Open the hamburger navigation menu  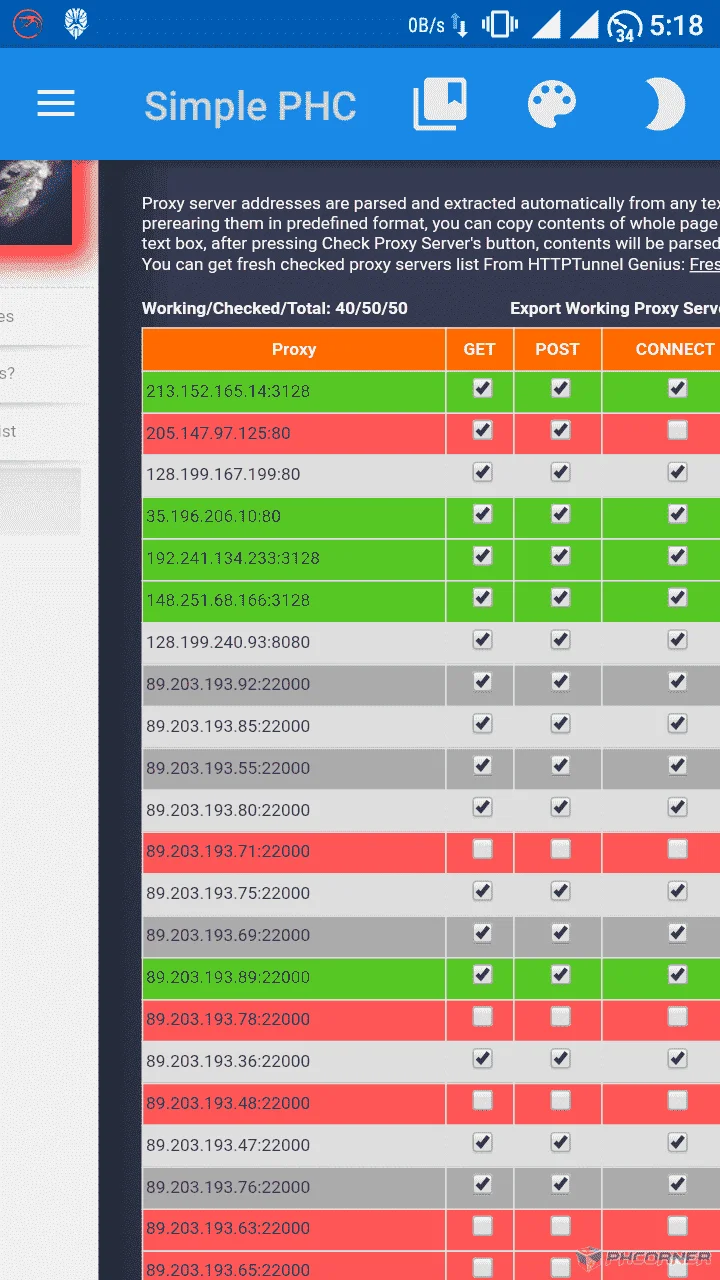coord(56,104)
